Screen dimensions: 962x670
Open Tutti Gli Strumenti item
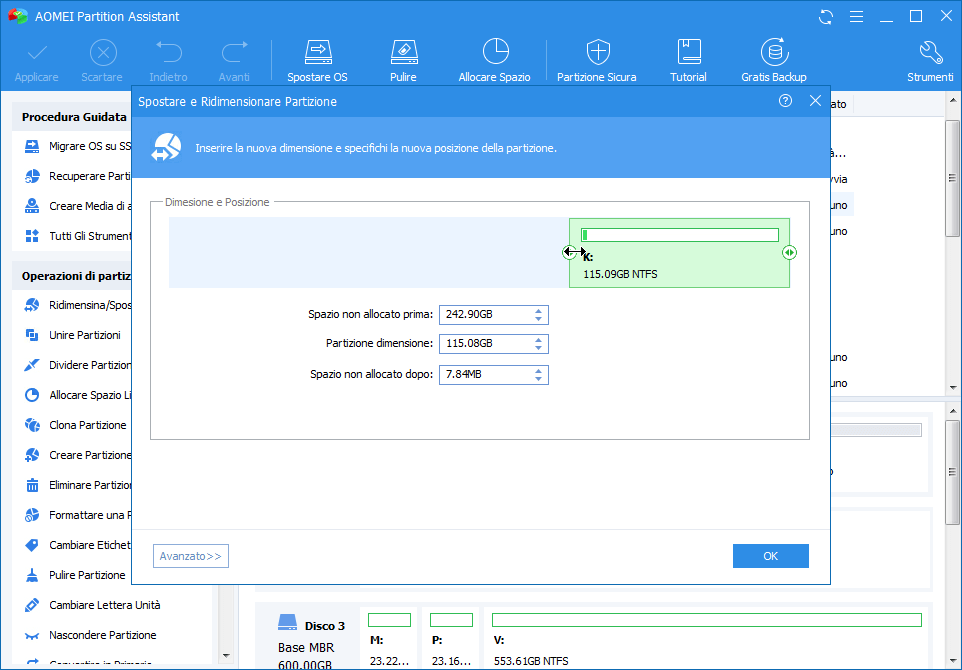(78, 236)
